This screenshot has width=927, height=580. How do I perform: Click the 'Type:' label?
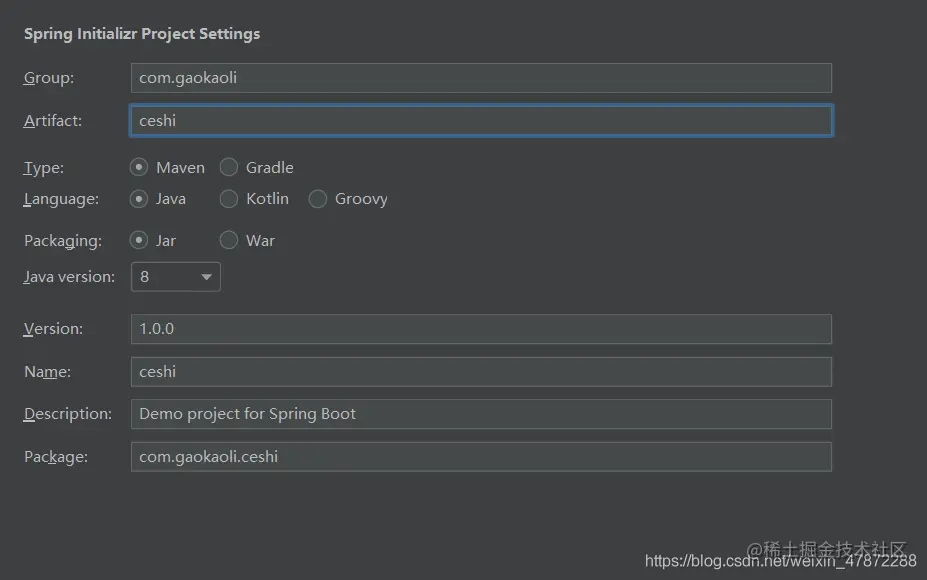point(44,168)
